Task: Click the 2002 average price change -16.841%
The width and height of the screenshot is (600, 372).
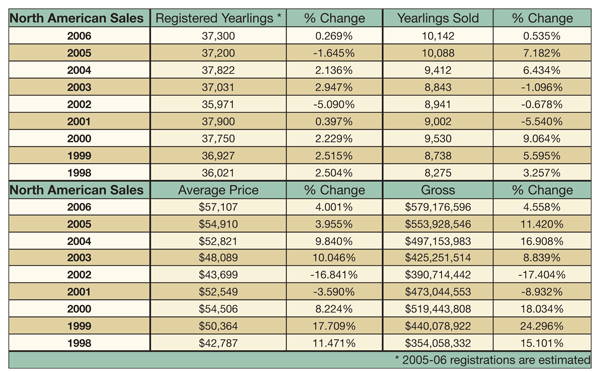Action: click(334, 275)
